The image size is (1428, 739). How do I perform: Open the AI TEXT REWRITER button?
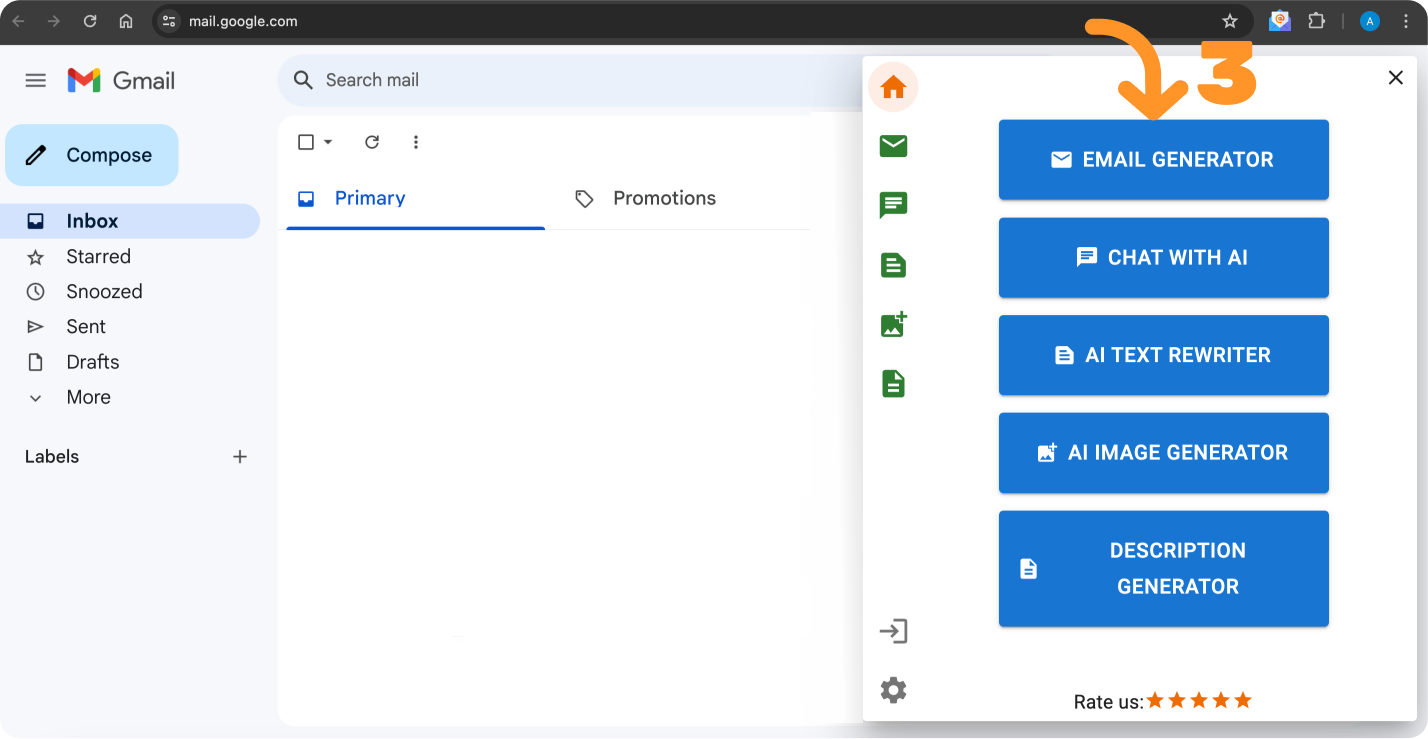(1163, 355)
